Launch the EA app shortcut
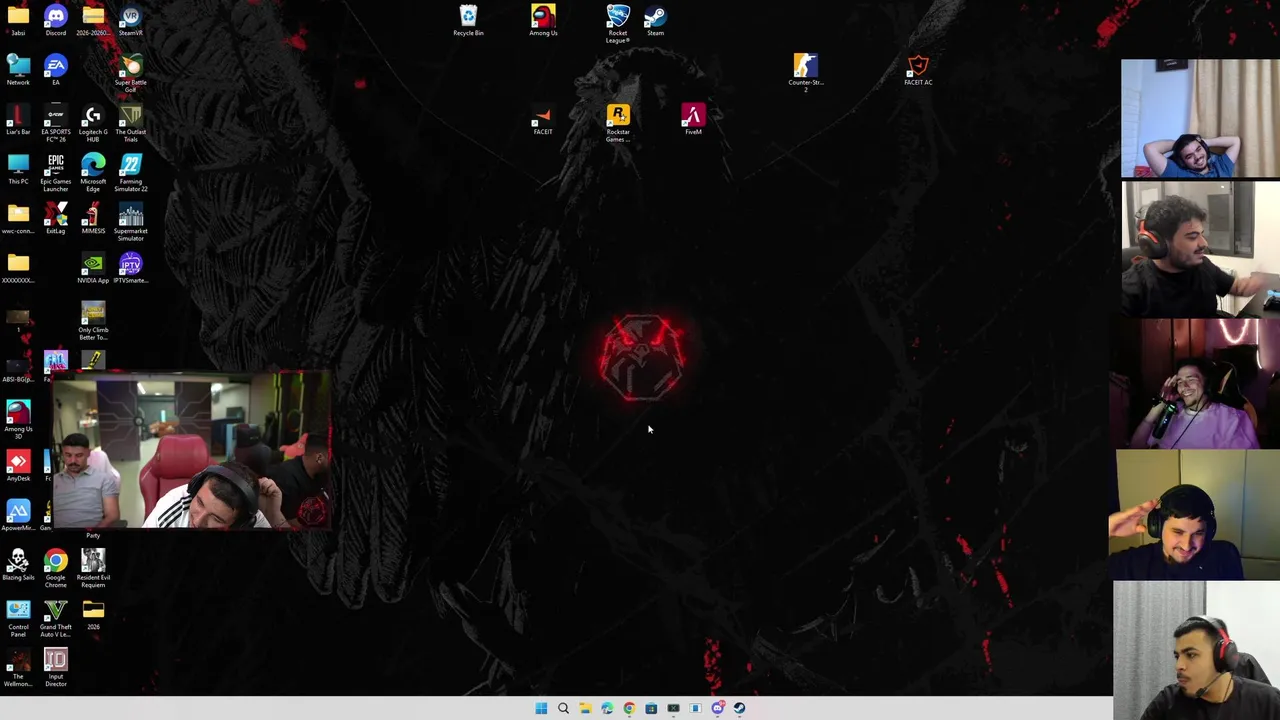 click(x=56, y=69)
